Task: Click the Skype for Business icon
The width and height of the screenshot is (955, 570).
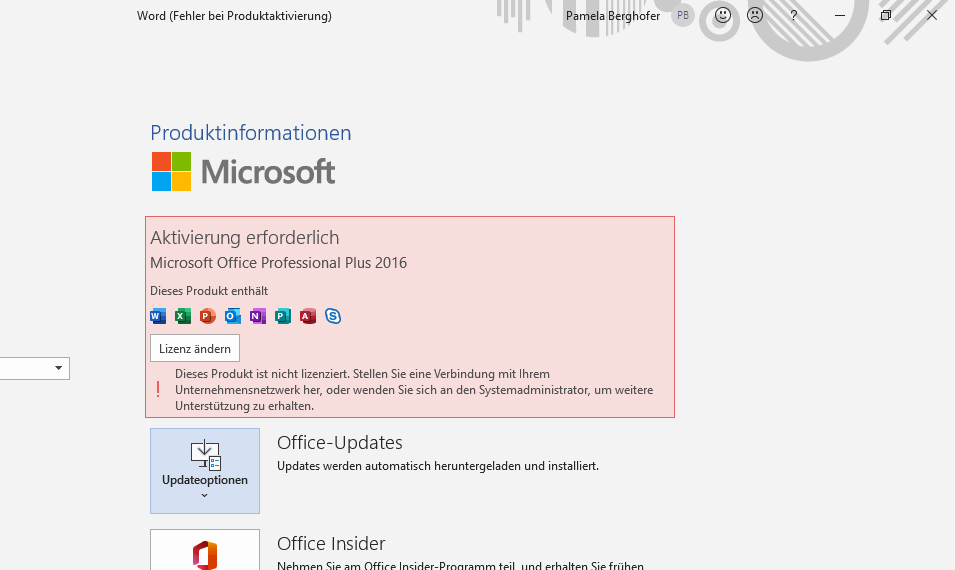Action: pyautogui.click(x=333, y=316)
